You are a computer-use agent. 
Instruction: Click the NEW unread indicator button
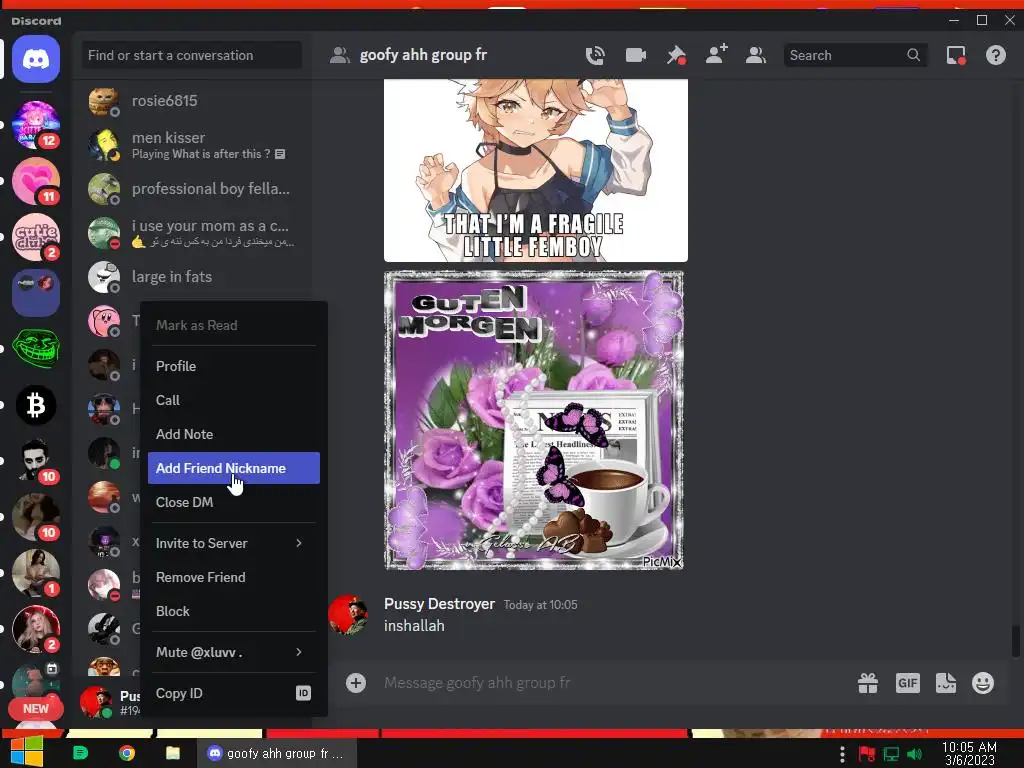36,709
